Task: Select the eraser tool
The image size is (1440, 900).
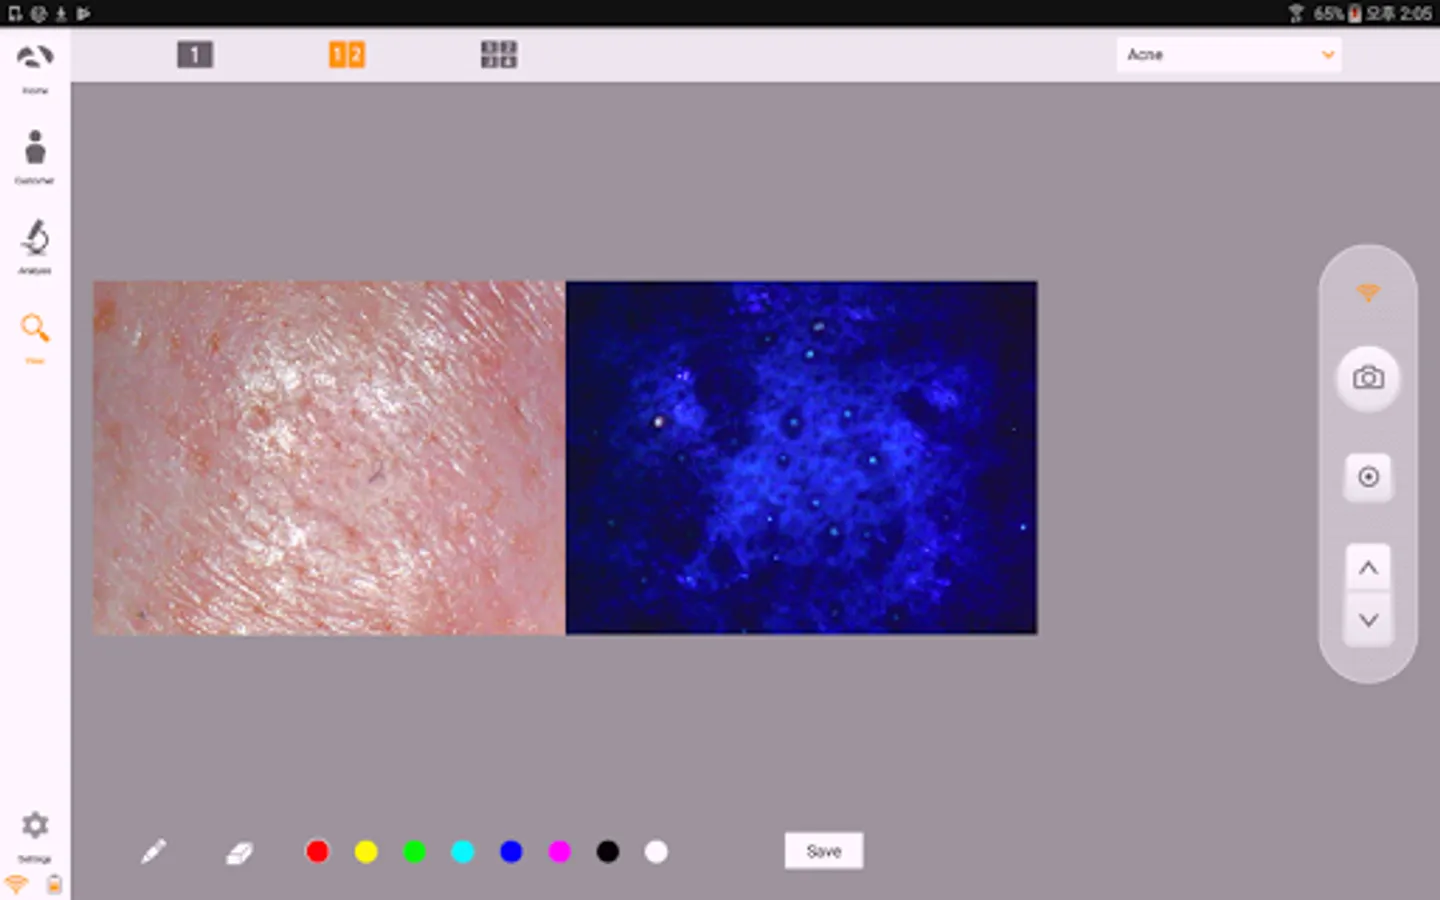Action: (x=239, y=852)
